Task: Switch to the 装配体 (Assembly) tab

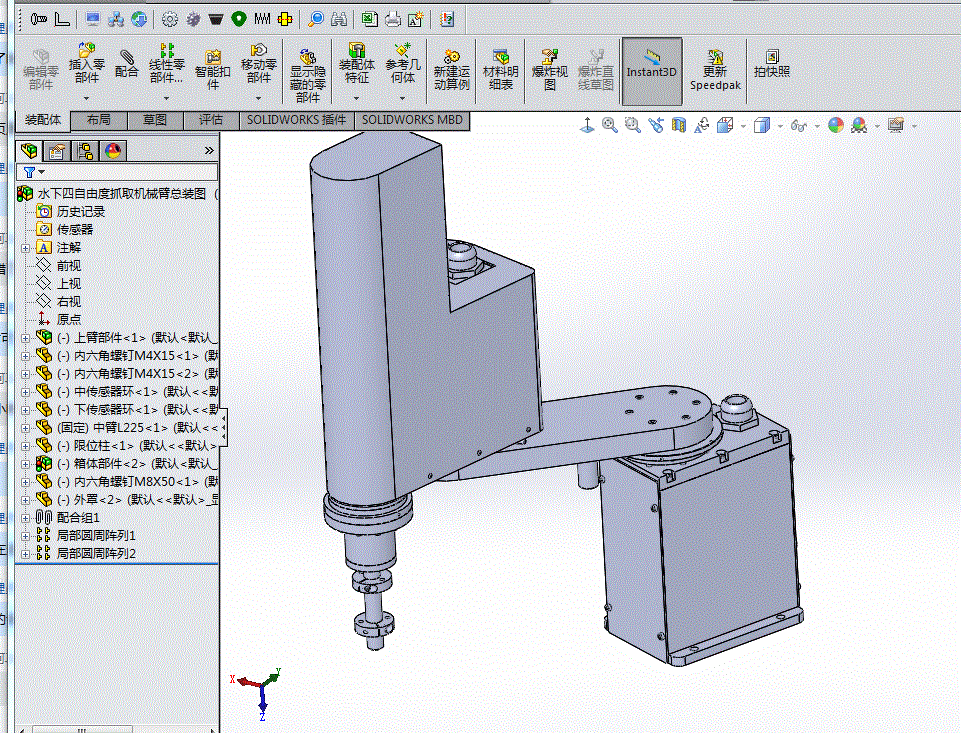Action: (x=43, y=120)
